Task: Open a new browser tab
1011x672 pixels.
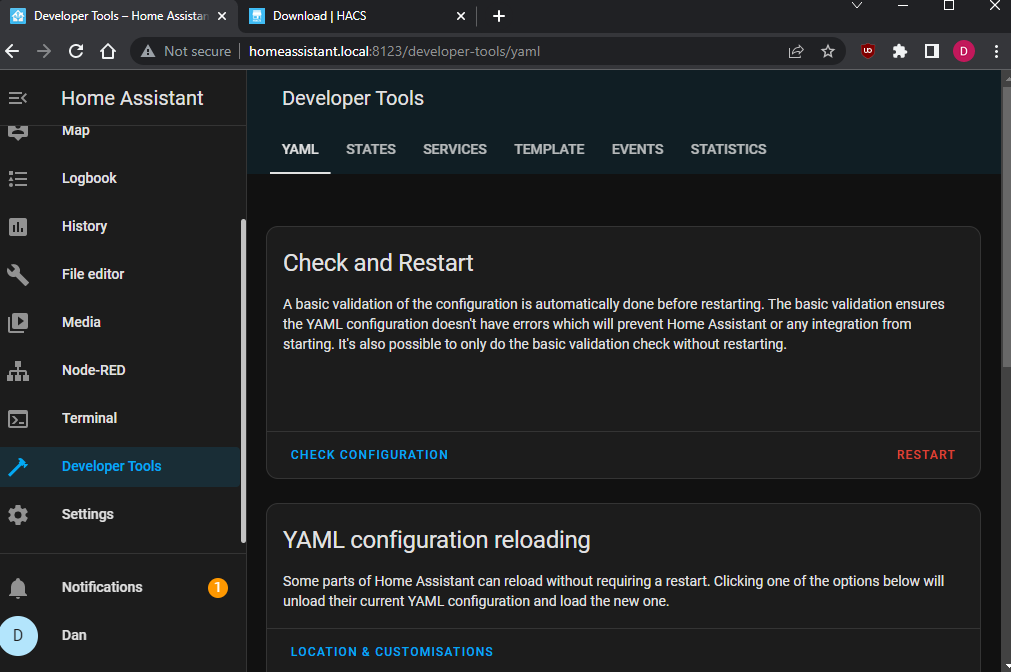Action: 498,16
